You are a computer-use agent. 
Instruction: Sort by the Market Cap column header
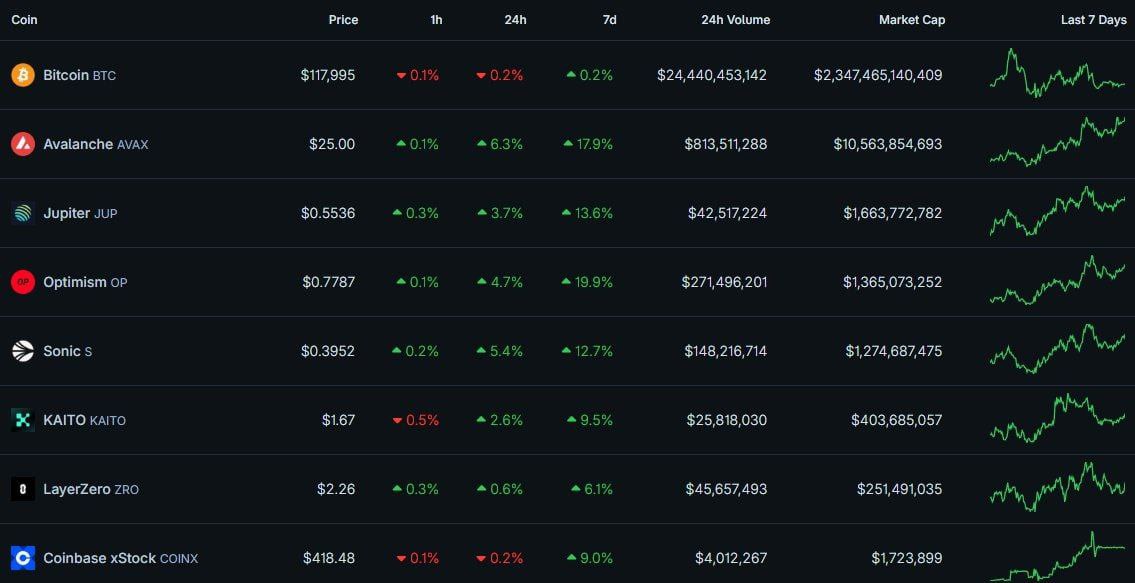tap(912, 20)
